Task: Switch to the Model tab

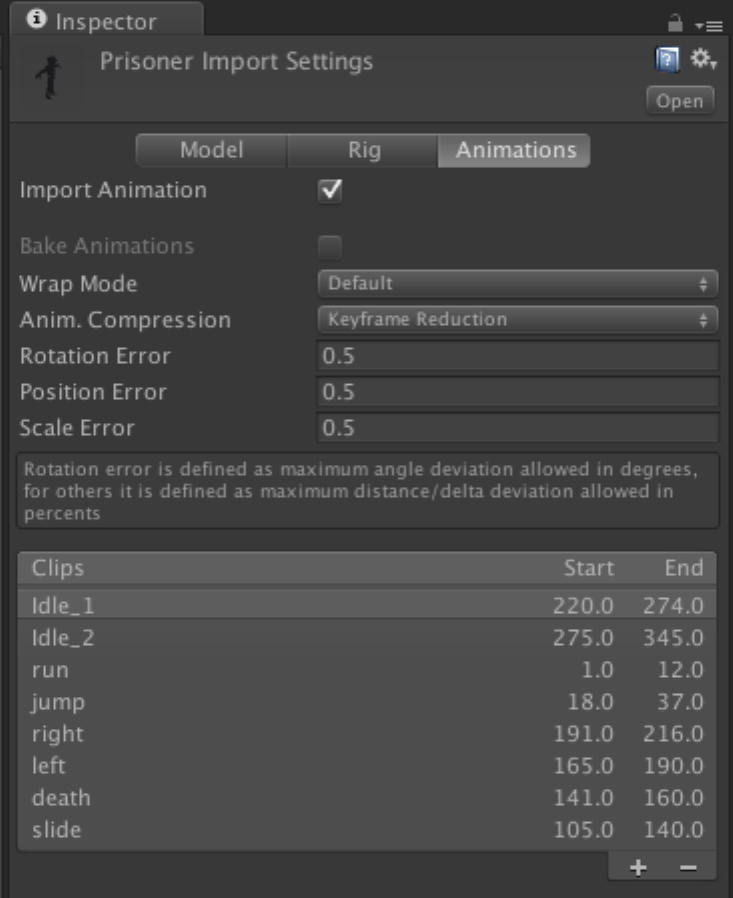Action: tap(211, 151)
